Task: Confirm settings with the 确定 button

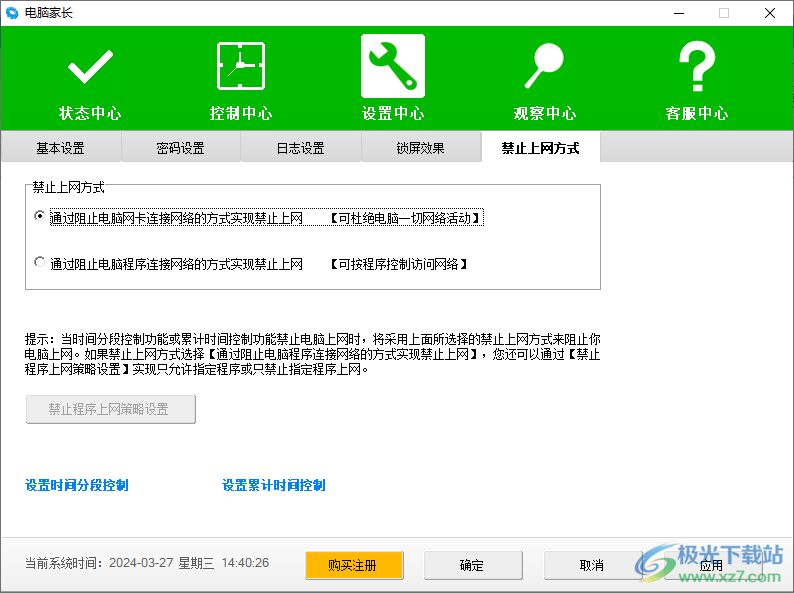Action: pos(472,565)
